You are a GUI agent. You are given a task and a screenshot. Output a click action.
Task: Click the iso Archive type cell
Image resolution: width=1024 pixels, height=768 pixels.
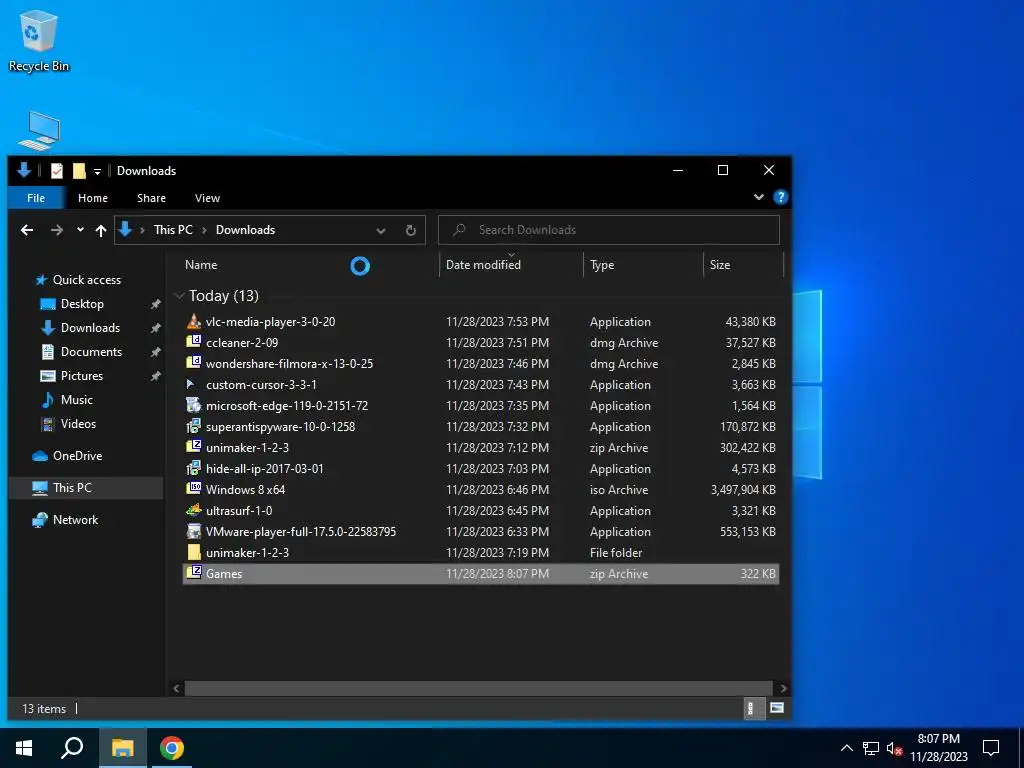tap(619, 490)
